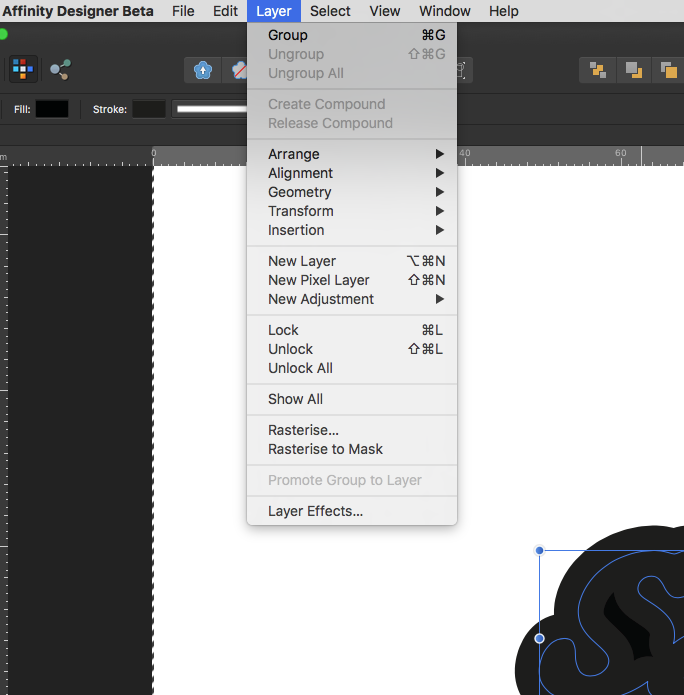Click the stroke width line preview
This screenshot has width=684, height=695.
[x=210, y=109]
